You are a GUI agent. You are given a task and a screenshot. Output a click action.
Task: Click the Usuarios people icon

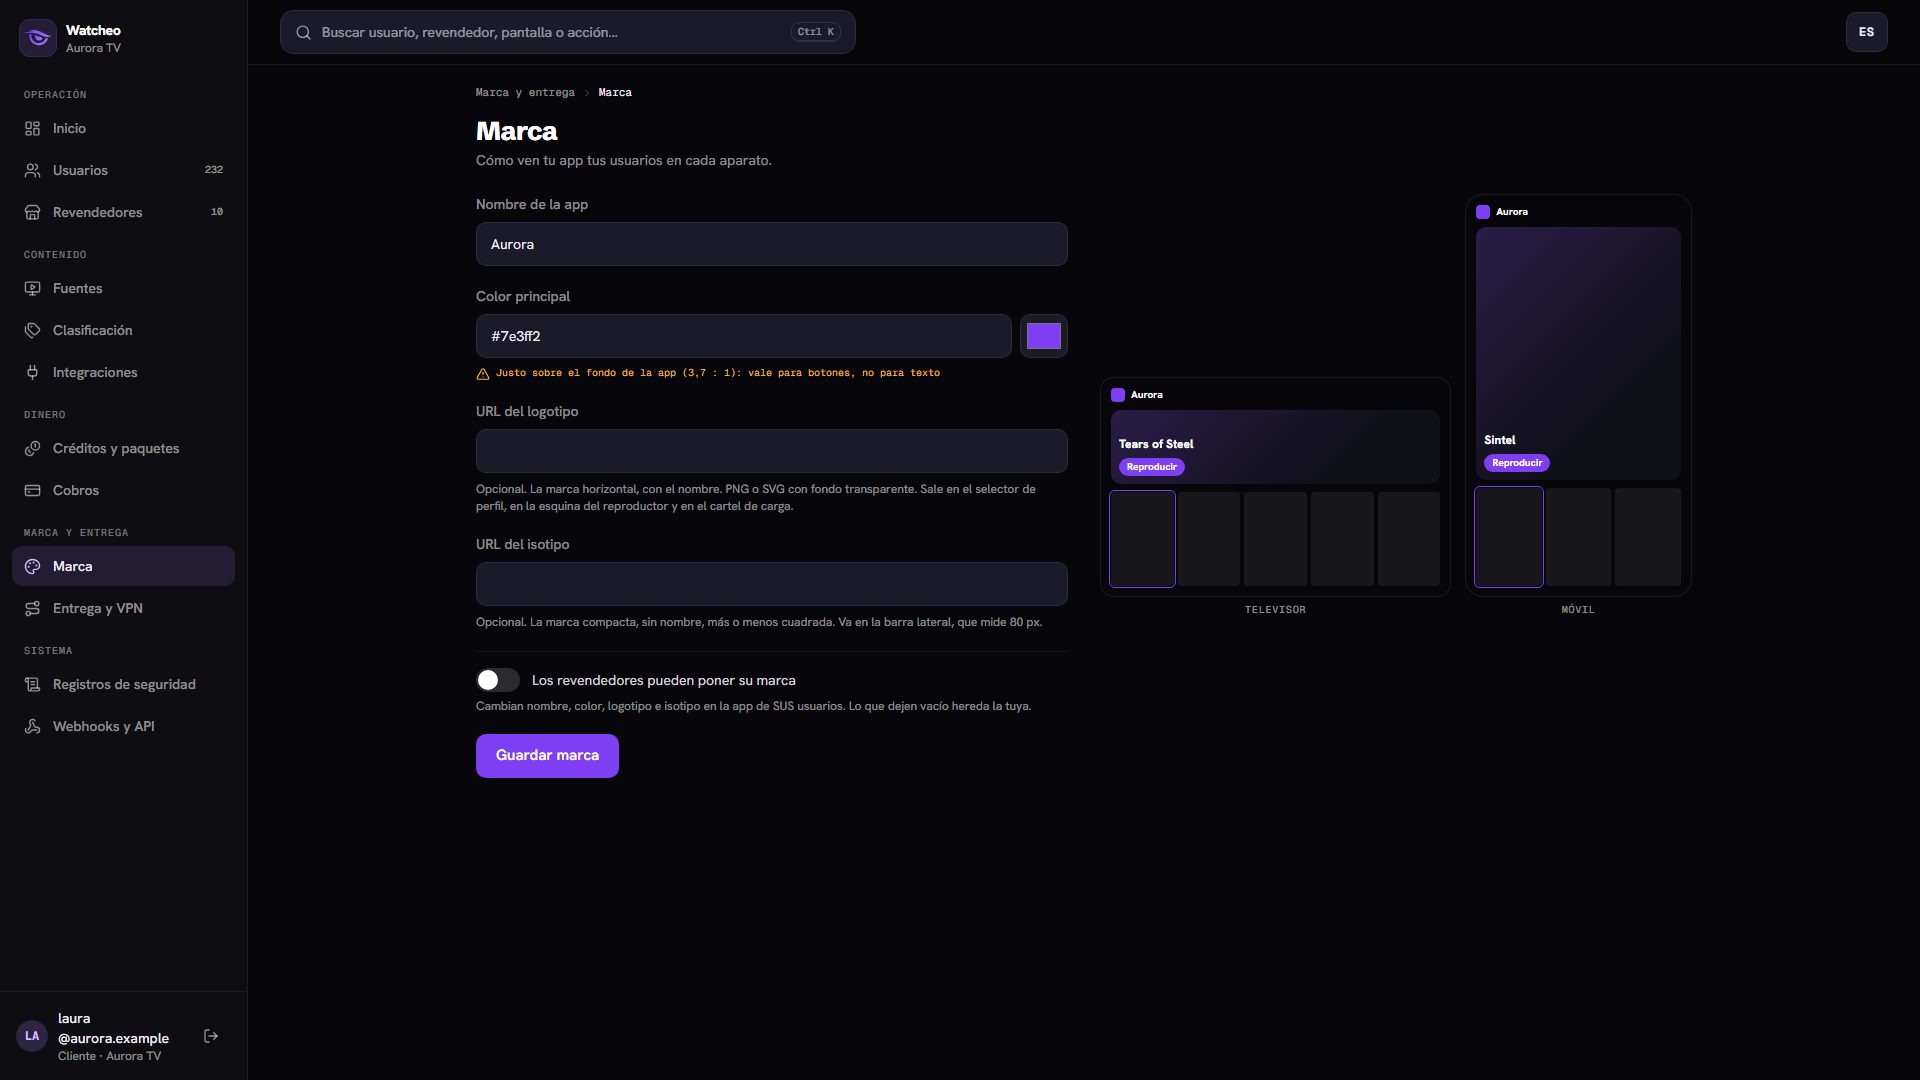point(33,171)
